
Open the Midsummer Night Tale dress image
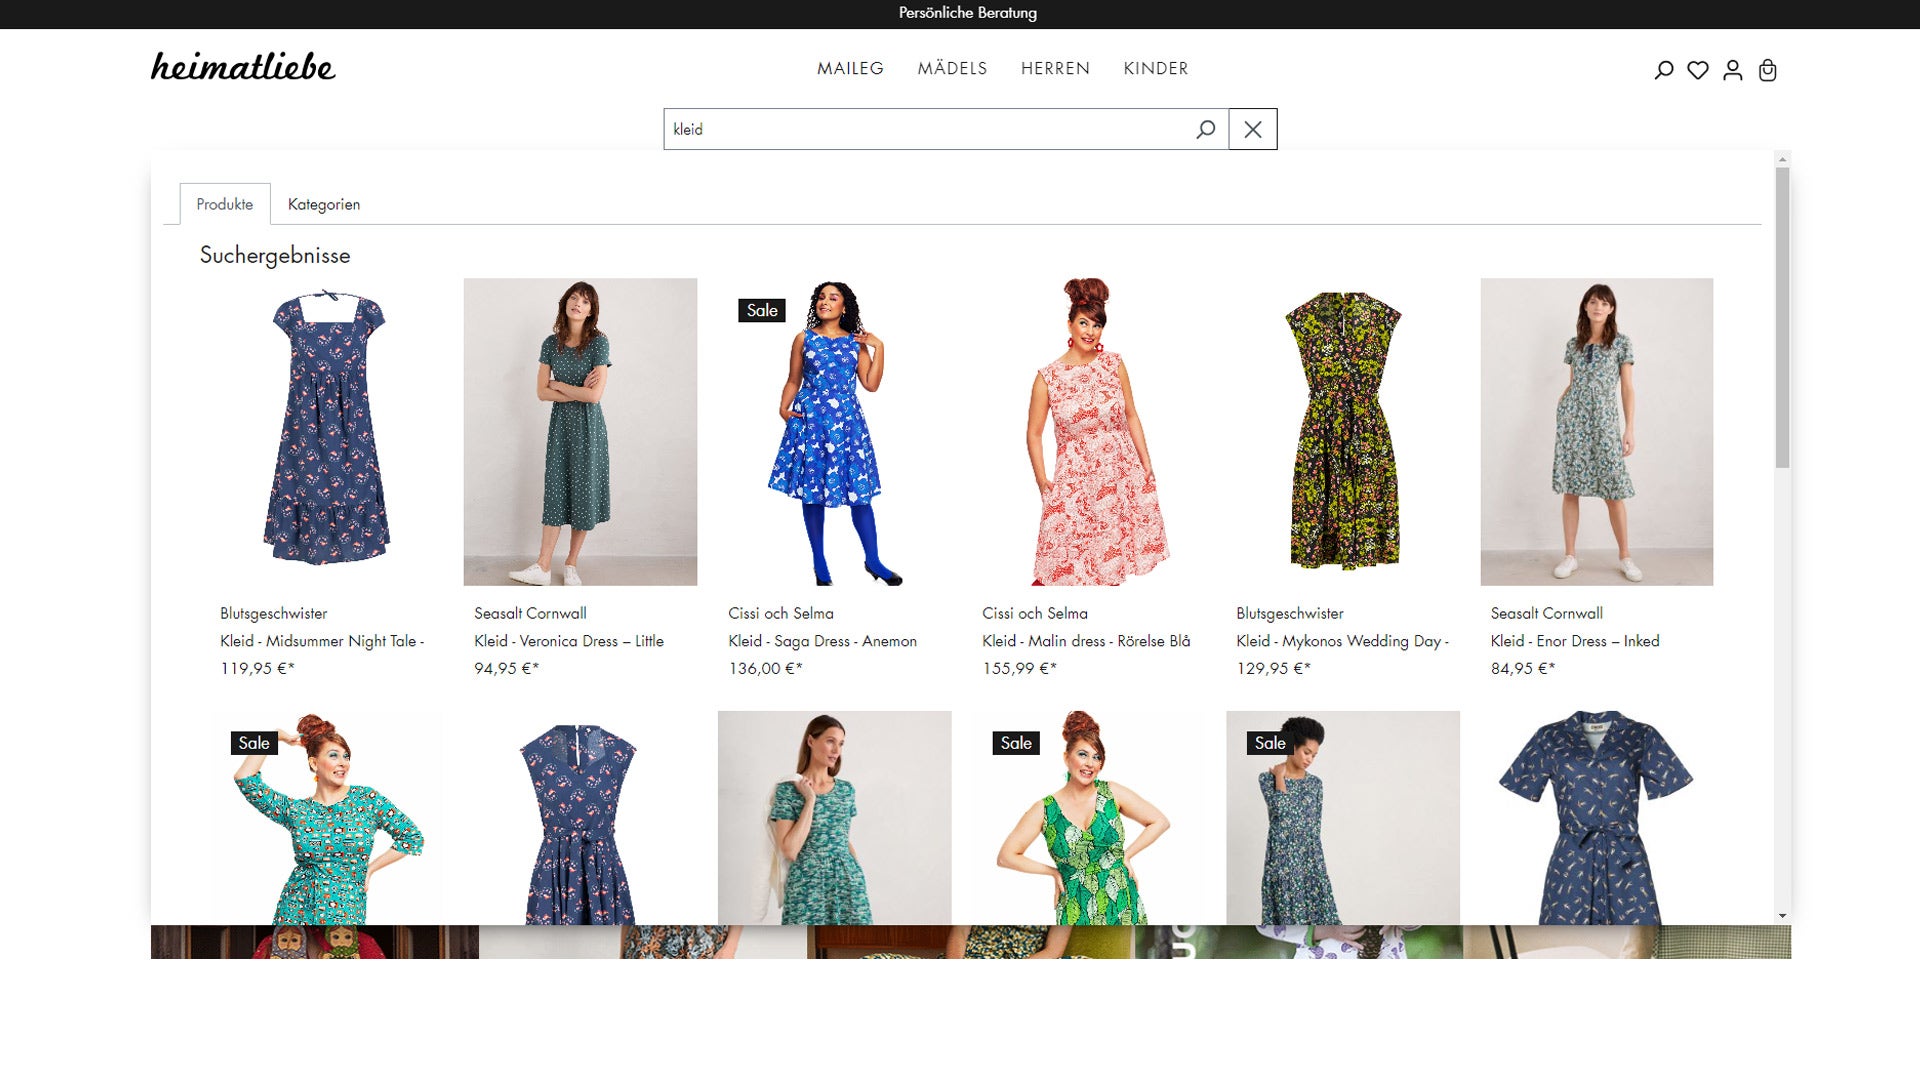pyautogui.click(x=326, y=431)
